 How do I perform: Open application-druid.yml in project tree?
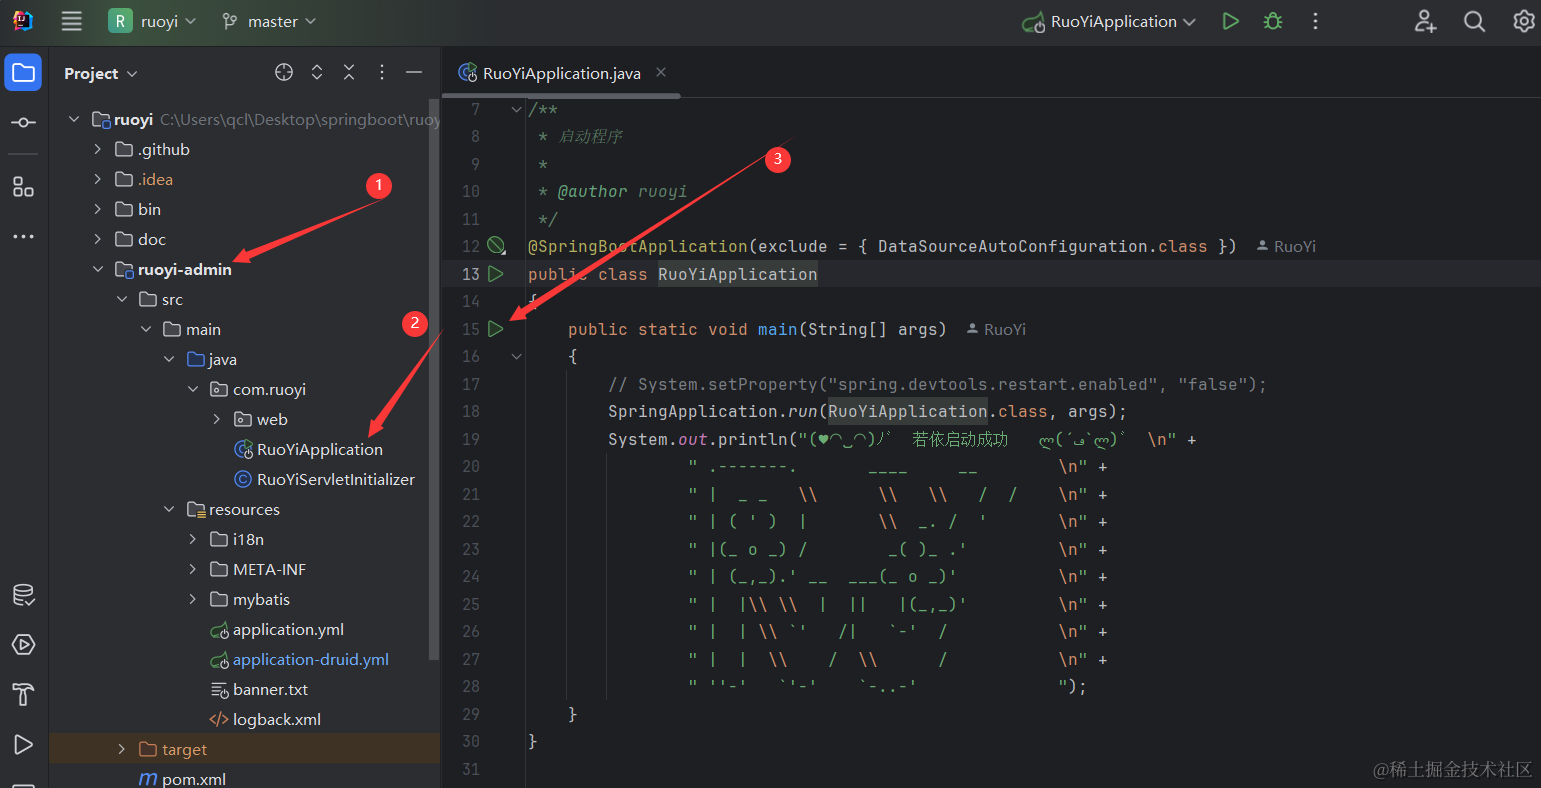coord(310,659)
